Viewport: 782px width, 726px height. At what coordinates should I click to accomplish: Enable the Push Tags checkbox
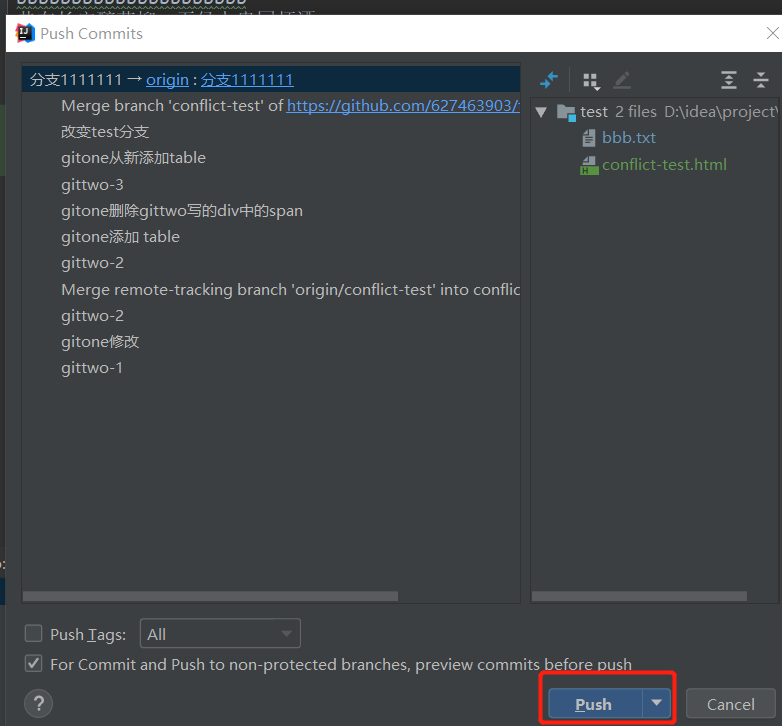33,634
